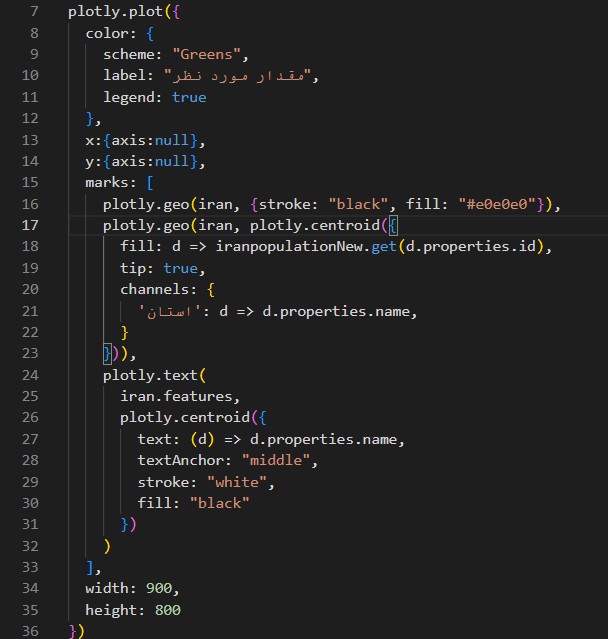Click 'd.properties.name' on line 21
Screen dimensions: 608x639
click(x=336, y=312)
